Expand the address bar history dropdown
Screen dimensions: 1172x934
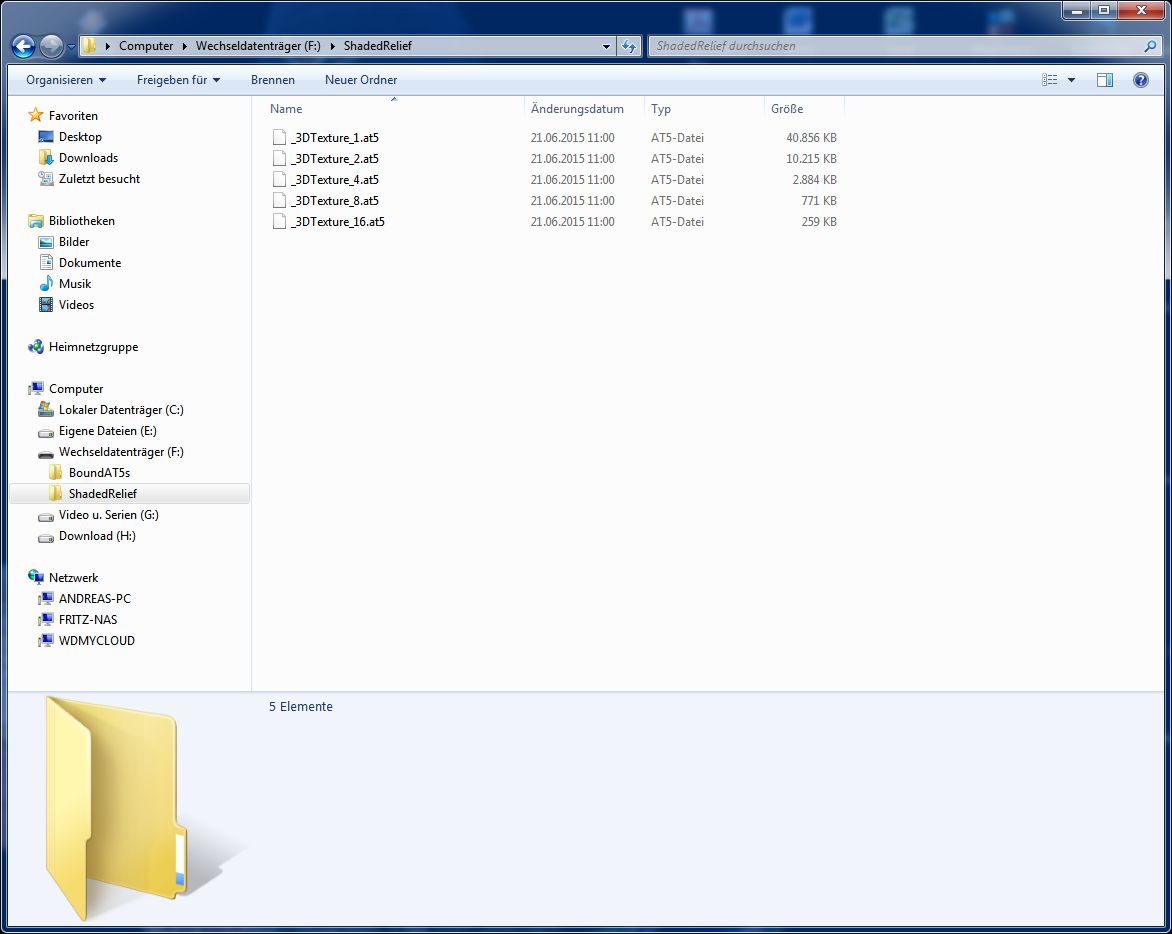606,46
